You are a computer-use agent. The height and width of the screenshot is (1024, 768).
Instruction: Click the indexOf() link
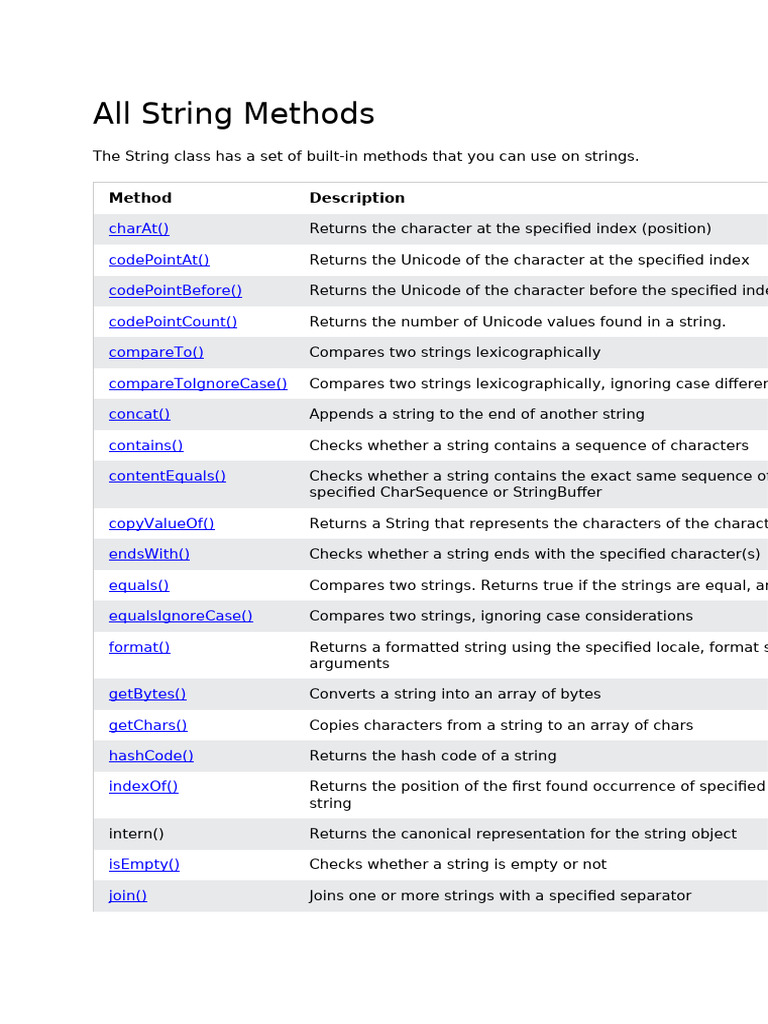pyautogui.click(x=143, y=787)
